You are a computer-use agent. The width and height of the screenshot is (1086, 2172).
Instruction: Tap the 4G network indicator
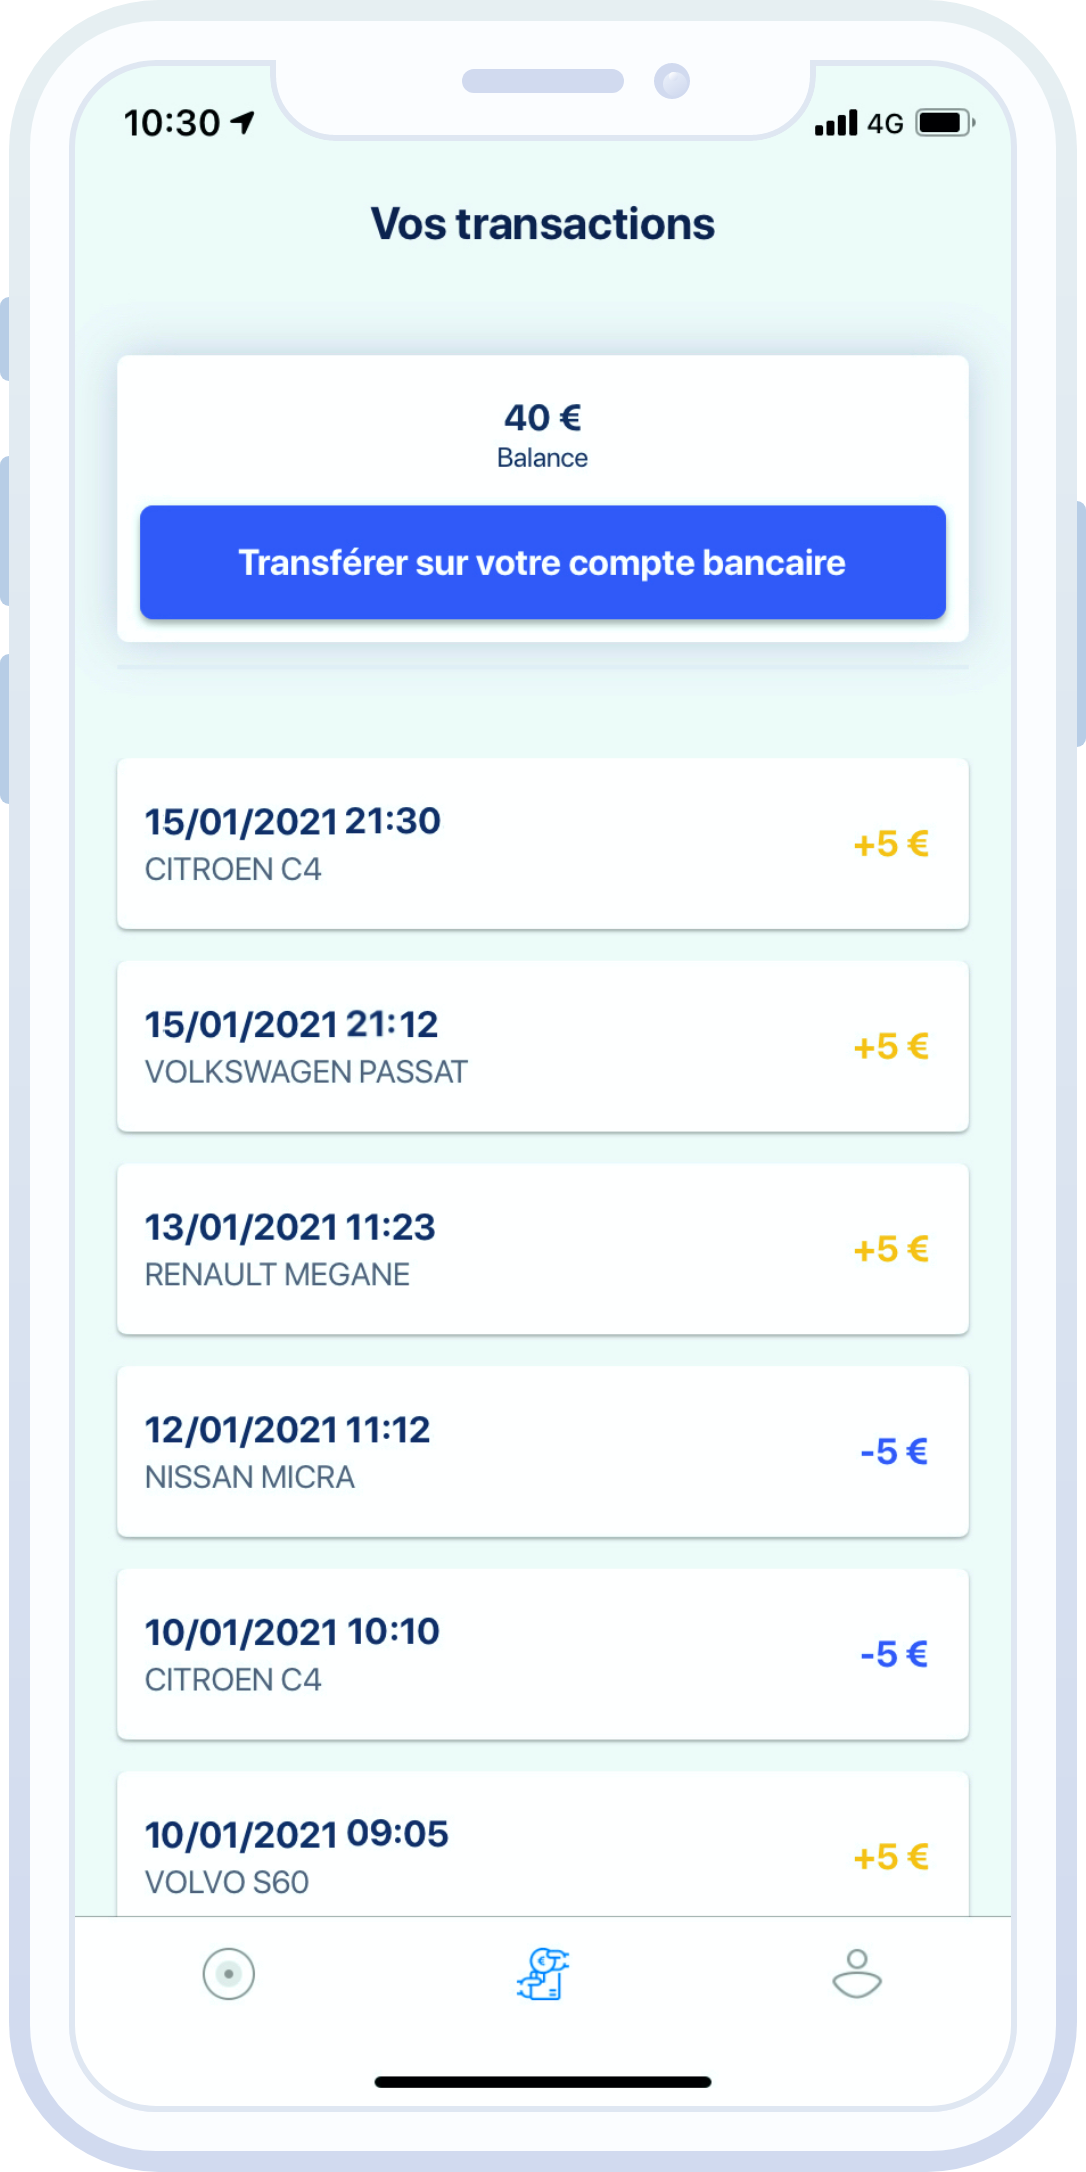click(x=885, y=124)
